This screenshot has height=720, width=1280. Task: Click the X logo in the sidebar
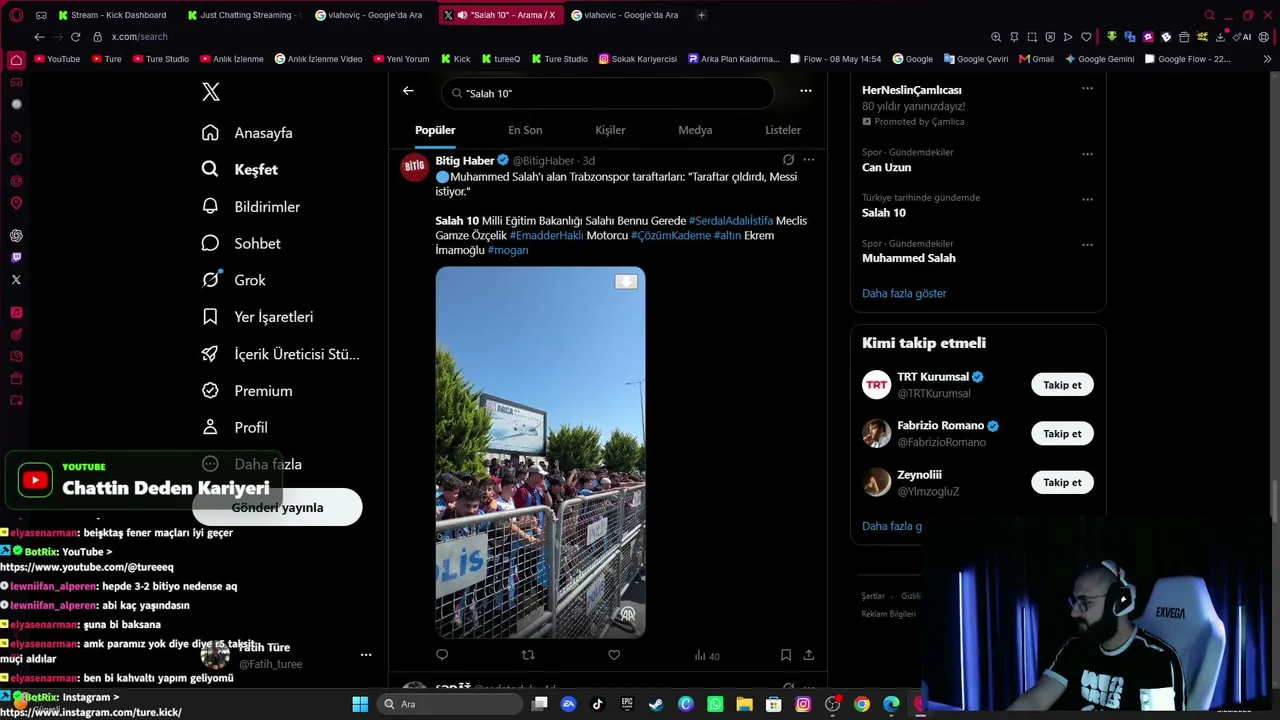click(211, 92)
